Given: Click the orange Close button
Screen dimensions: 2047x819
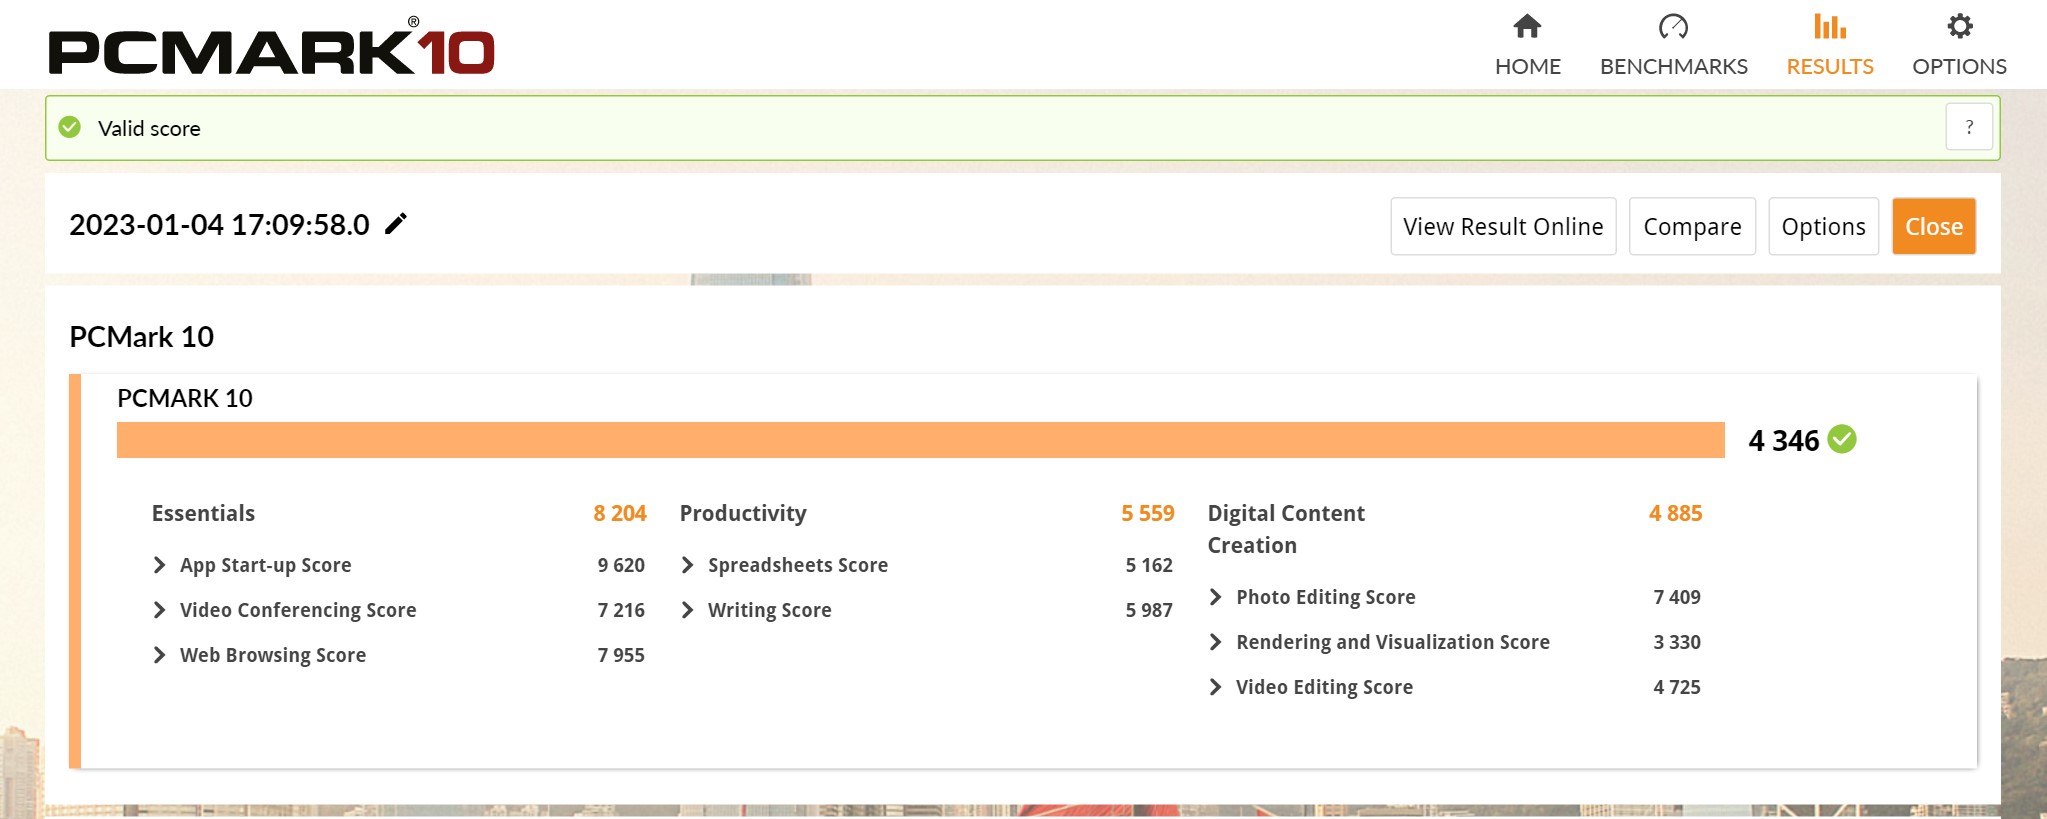Looking at the screenshot, I should coord(1933,226).
